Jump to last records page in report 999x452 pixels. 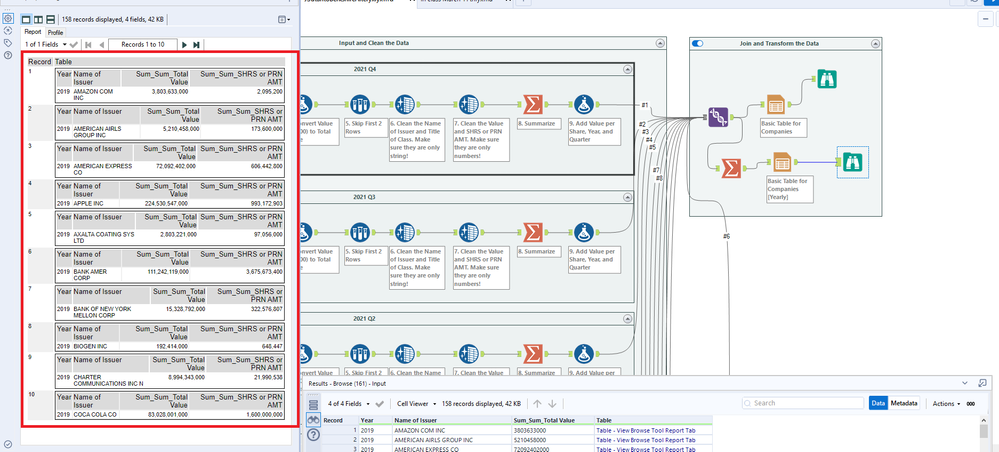click(197, 44)
